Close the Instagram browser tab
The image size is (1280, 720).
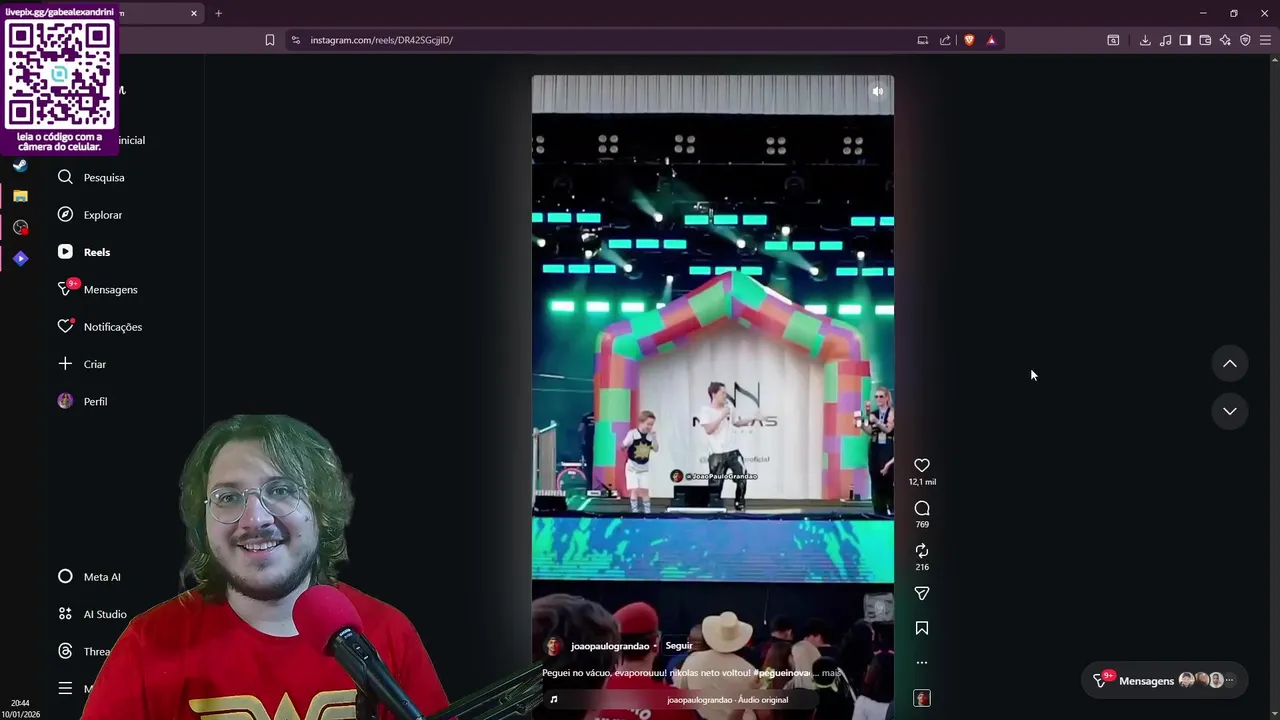point(194,13)
